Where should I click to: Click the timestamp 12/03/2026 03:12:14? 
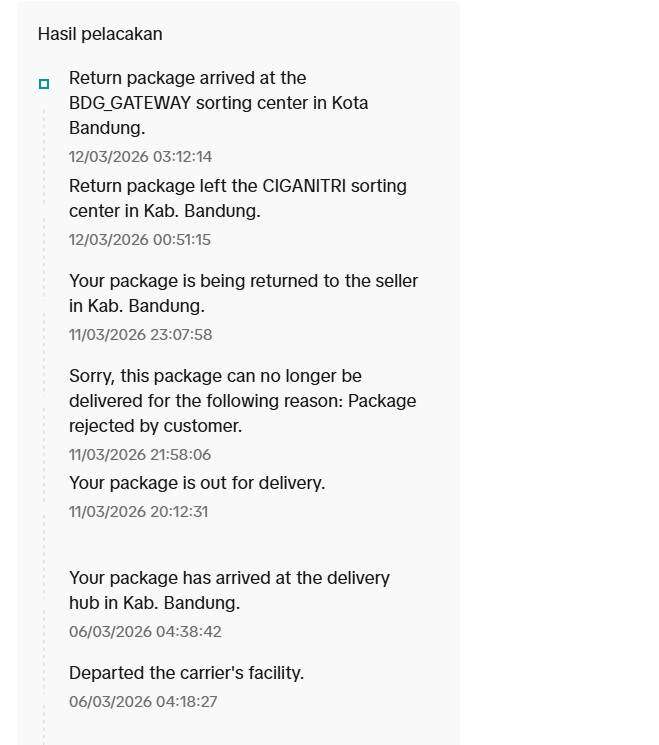pos(140,157)
